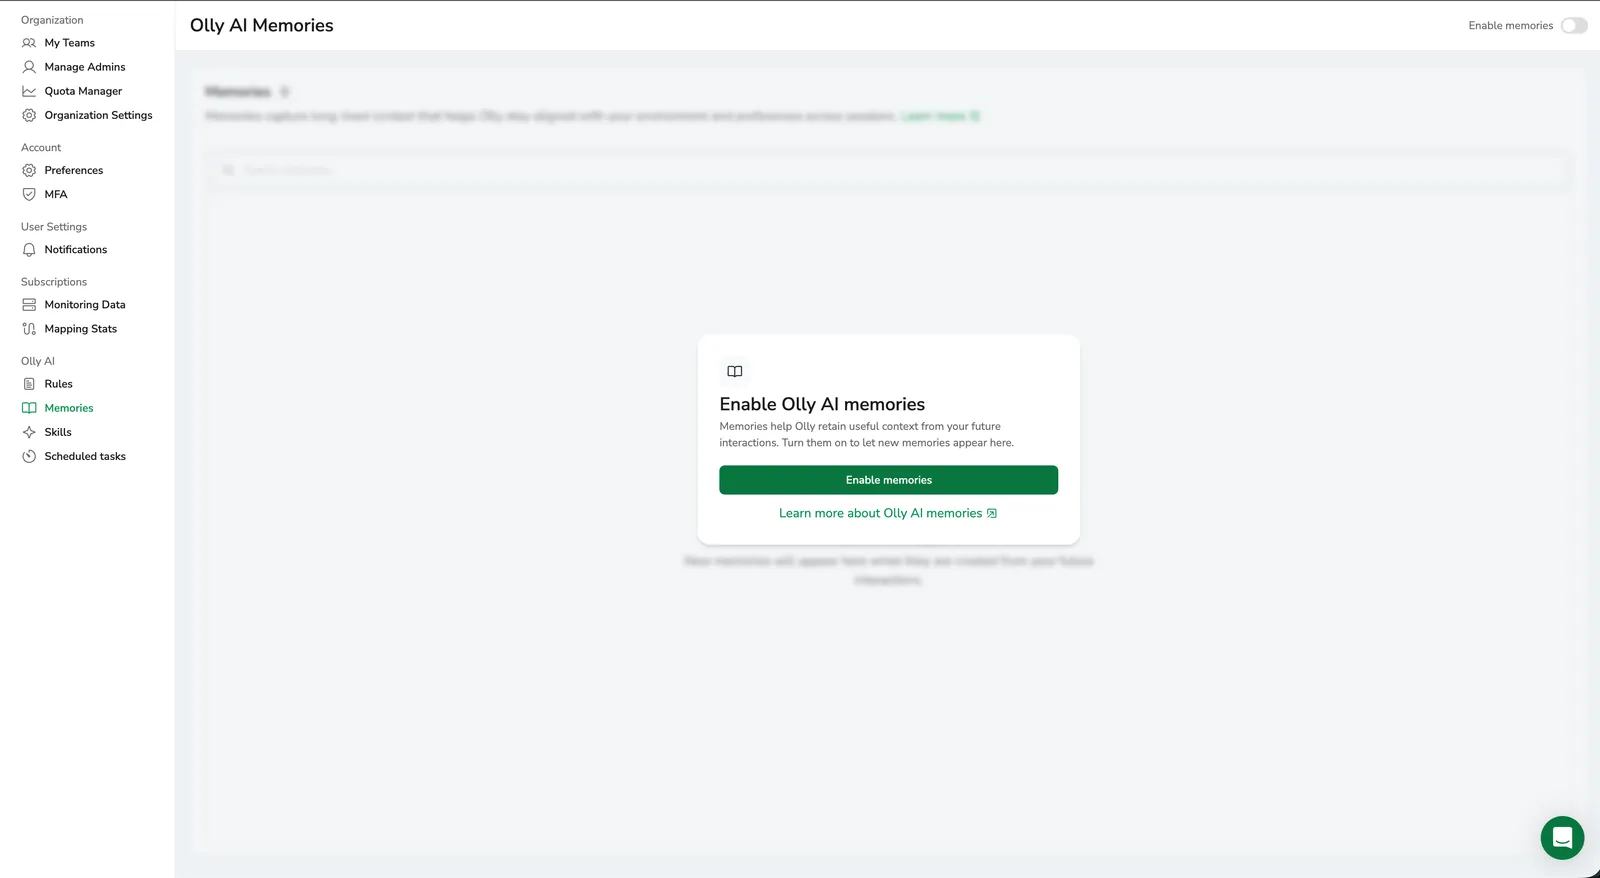Select Memories in the sidebar
The height and width of the screenshot is (878, 1600).
point(69,408)
